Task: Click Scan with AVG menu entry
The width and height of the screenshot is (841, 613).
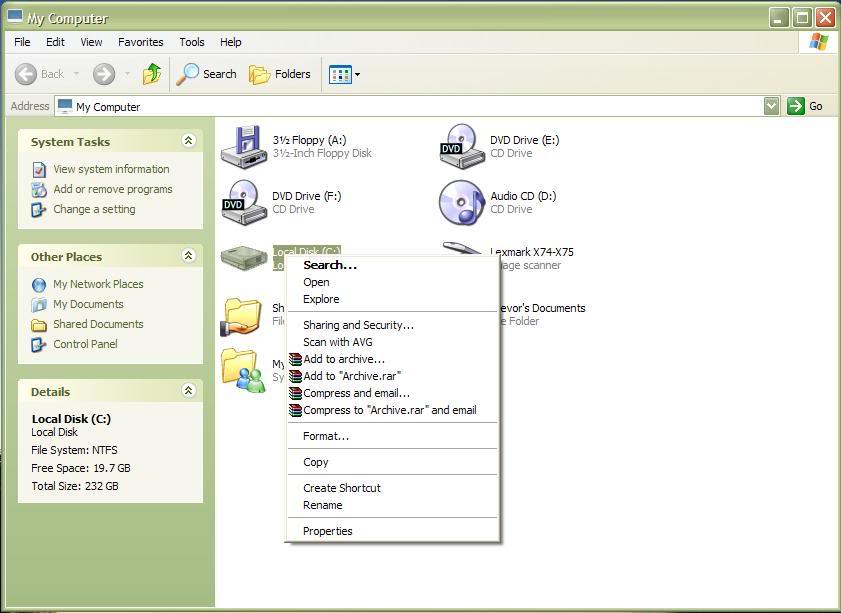Action: [337, 342]
